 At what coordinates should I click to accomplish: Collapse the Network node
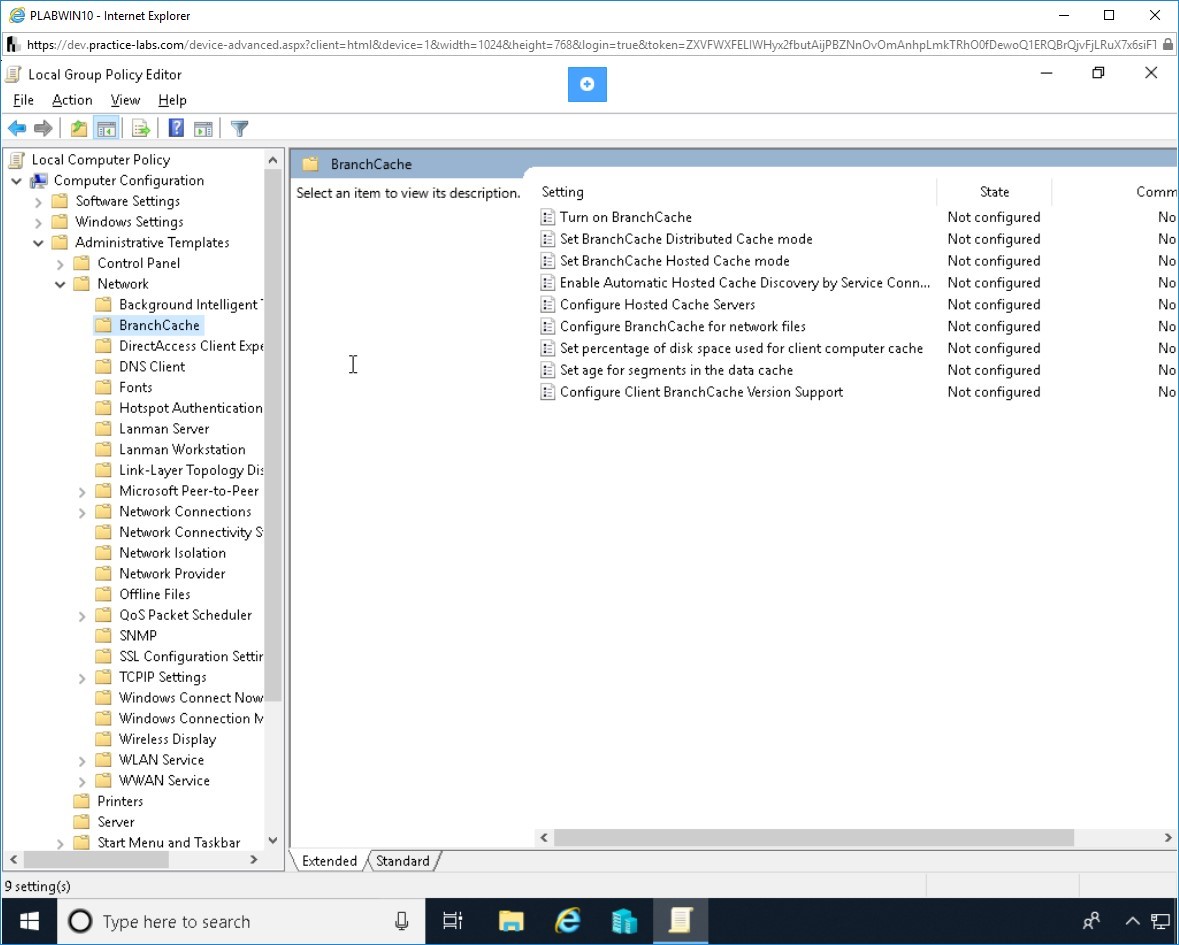pos(60,284)
